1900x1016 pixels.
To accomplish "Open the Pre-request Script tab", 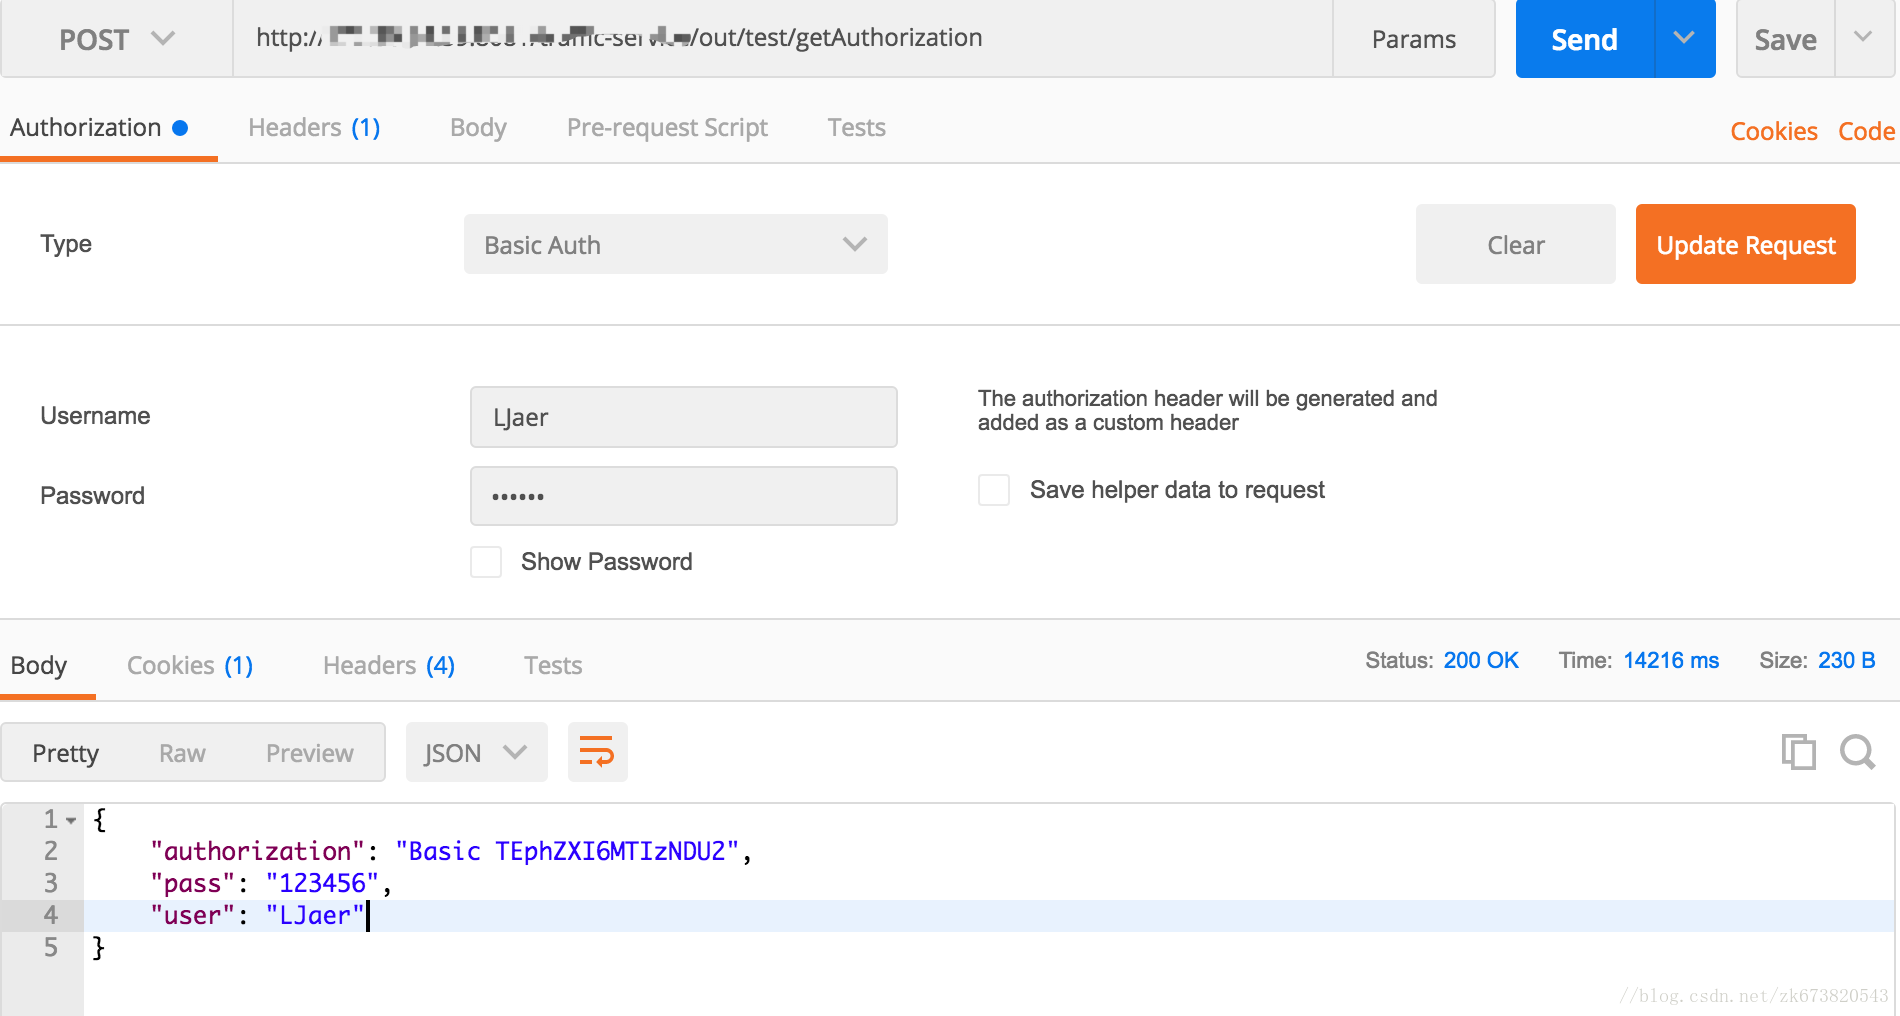I will (x=667, y=128).
